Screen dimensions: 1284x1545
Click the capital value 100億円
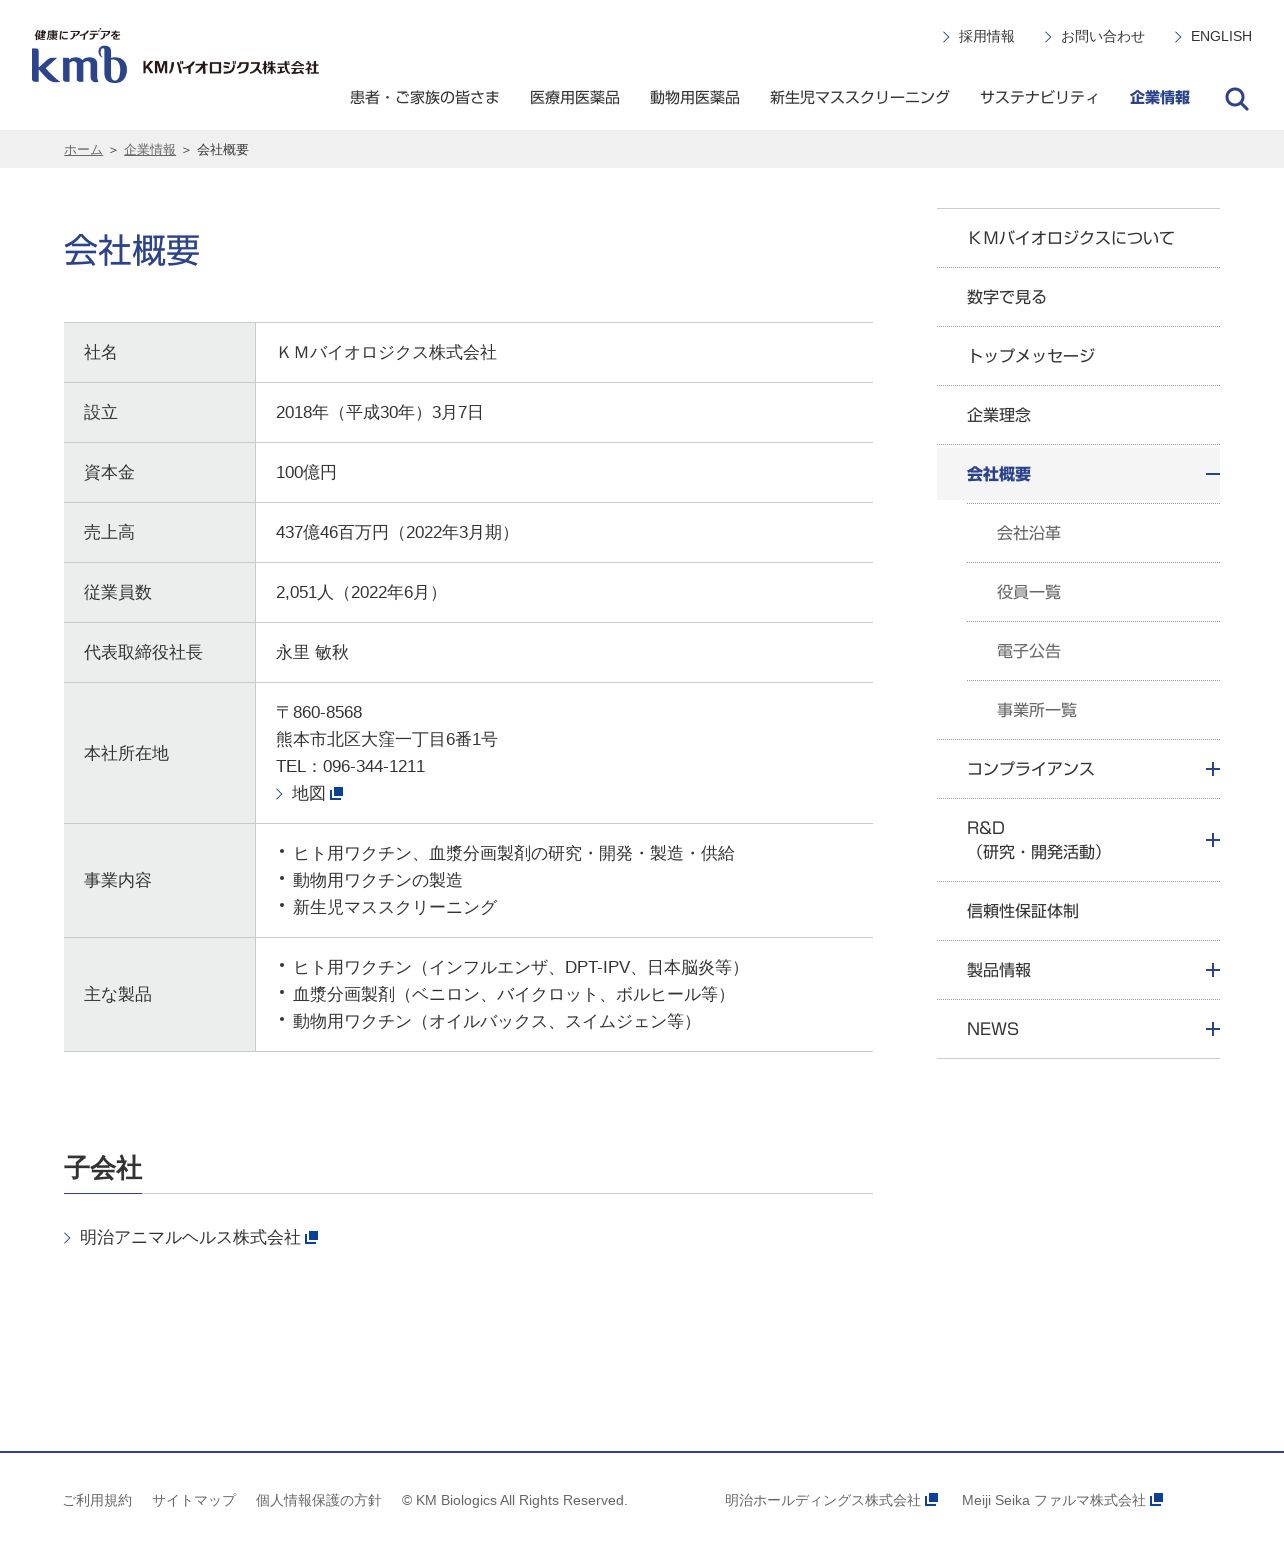[306, 472]
